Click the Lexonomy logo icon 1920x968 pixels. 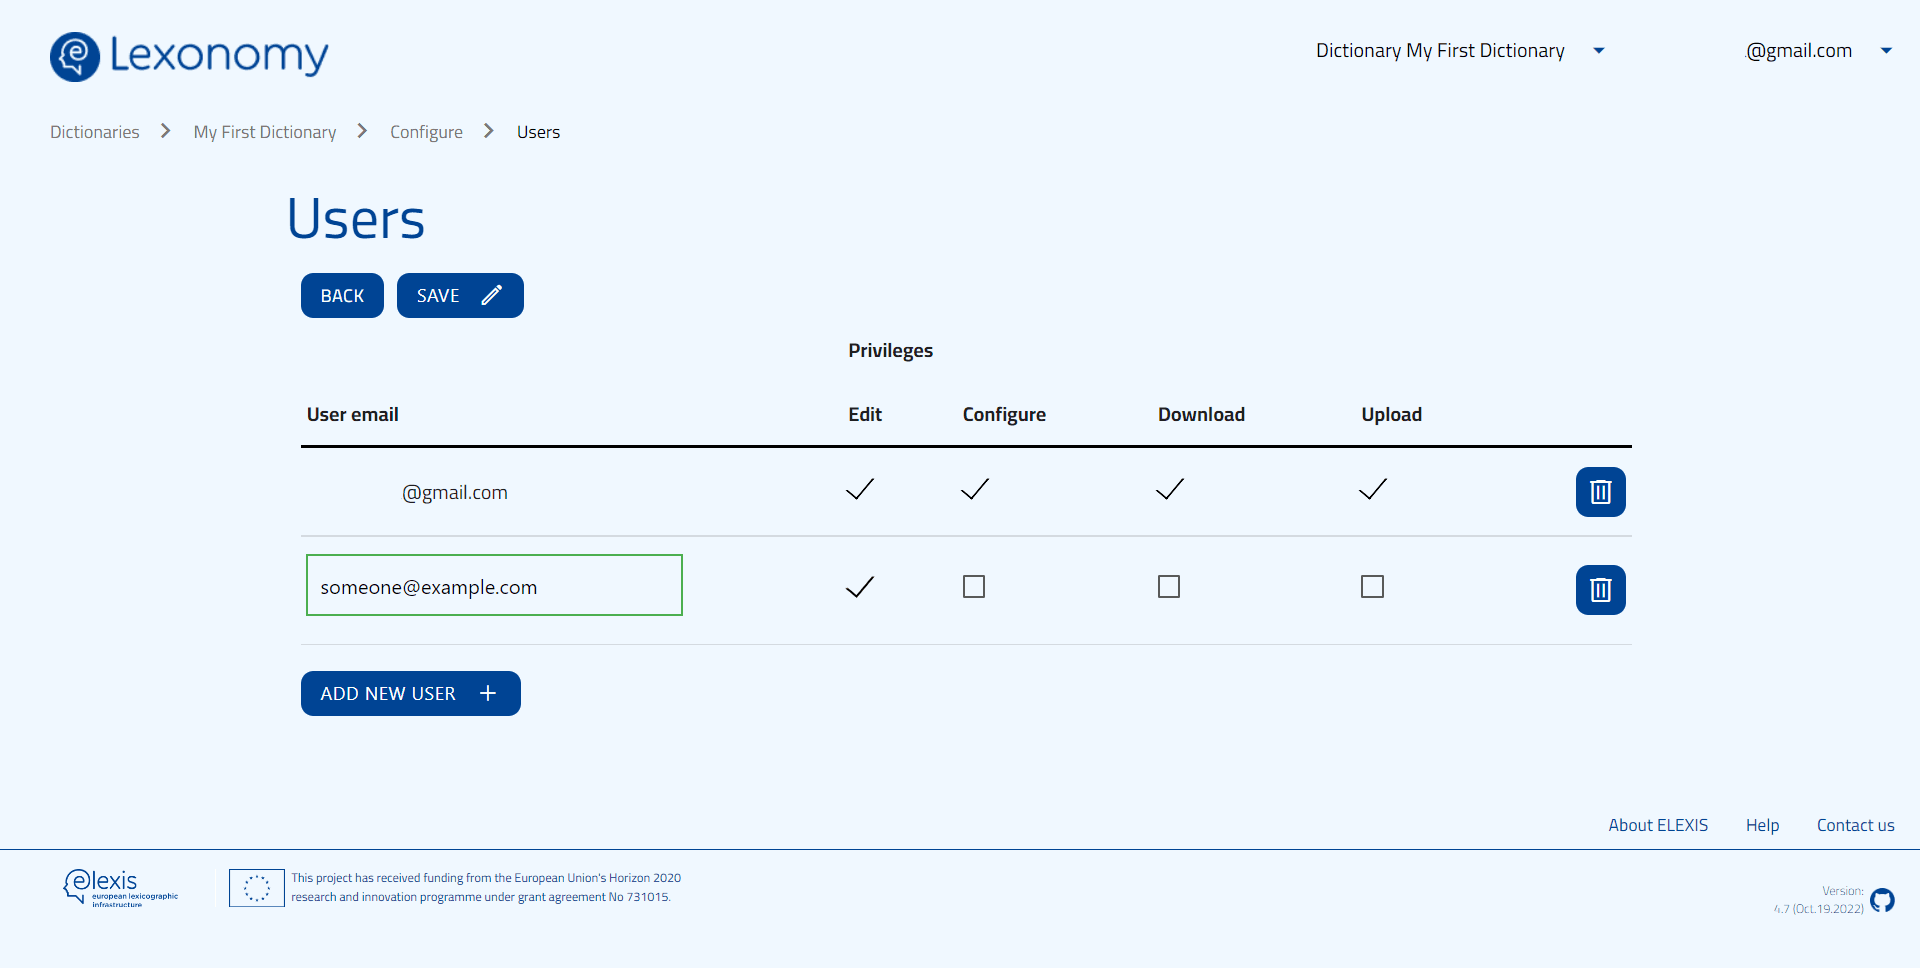point(75,56)
